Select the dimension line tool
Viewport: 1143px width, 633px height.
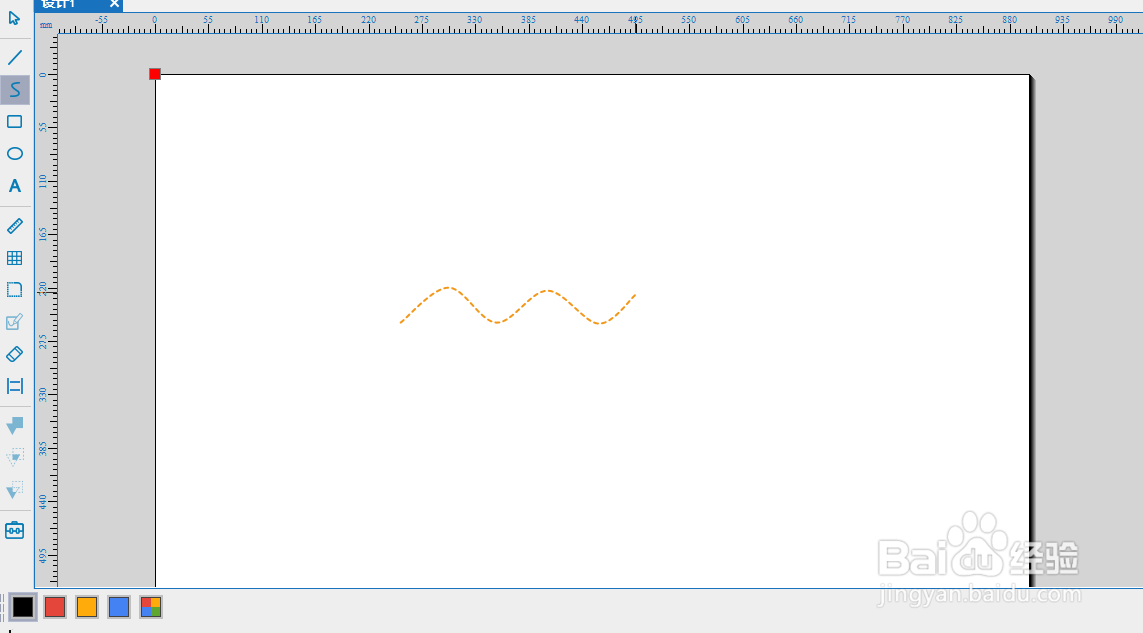click(x=15, y=386)
